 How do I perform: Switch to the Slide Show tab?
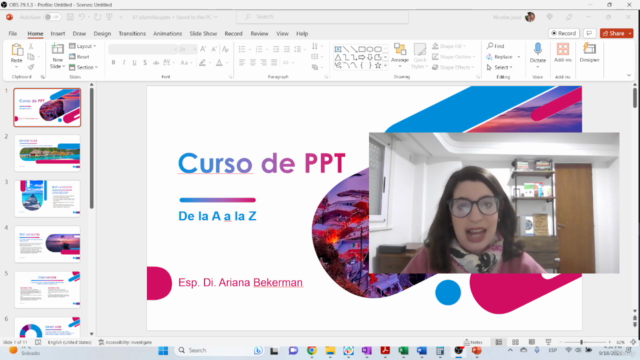click(x=203, y=33)
